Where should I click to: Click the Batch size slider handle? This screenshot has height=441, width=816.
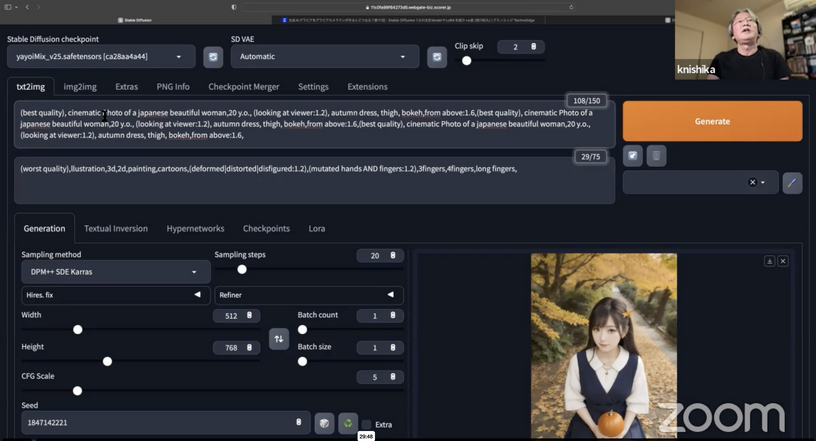point(302,361)
